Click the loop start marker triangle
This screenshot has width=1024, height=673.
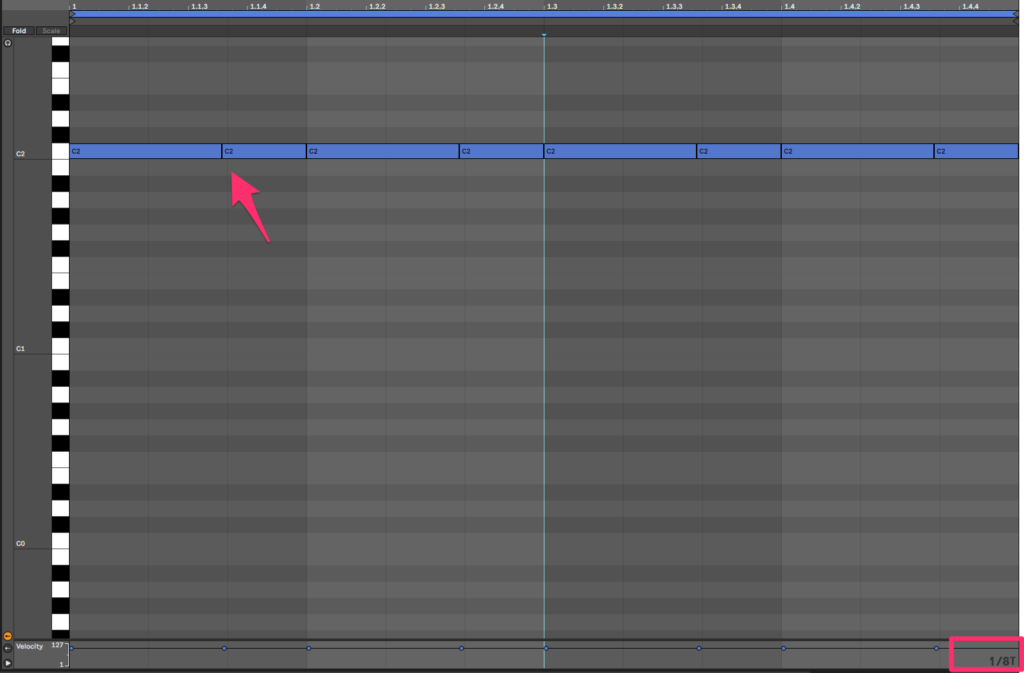pyautogui.click(x=73, y=14)
